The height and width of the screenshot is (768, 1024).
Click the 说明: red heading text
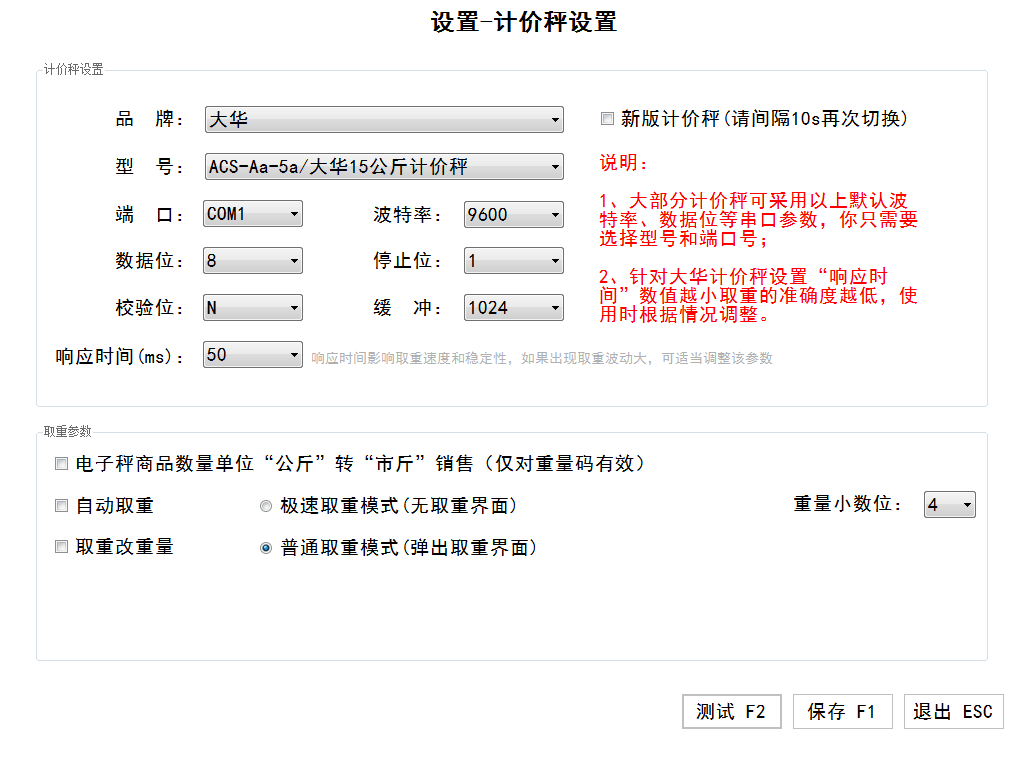point(624,163)
